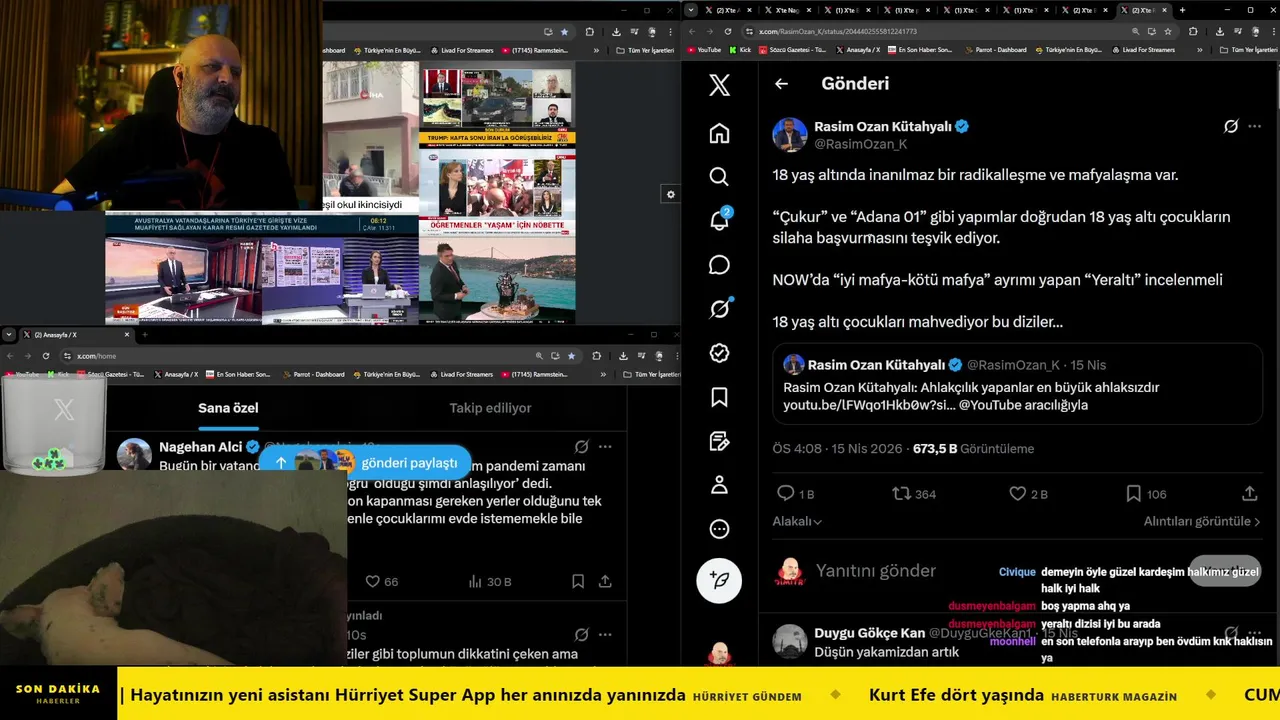Screen dimensions: 1280x720
Task: Click the gönderi paylaştı new posts pill
Action: tap(365, 462)
